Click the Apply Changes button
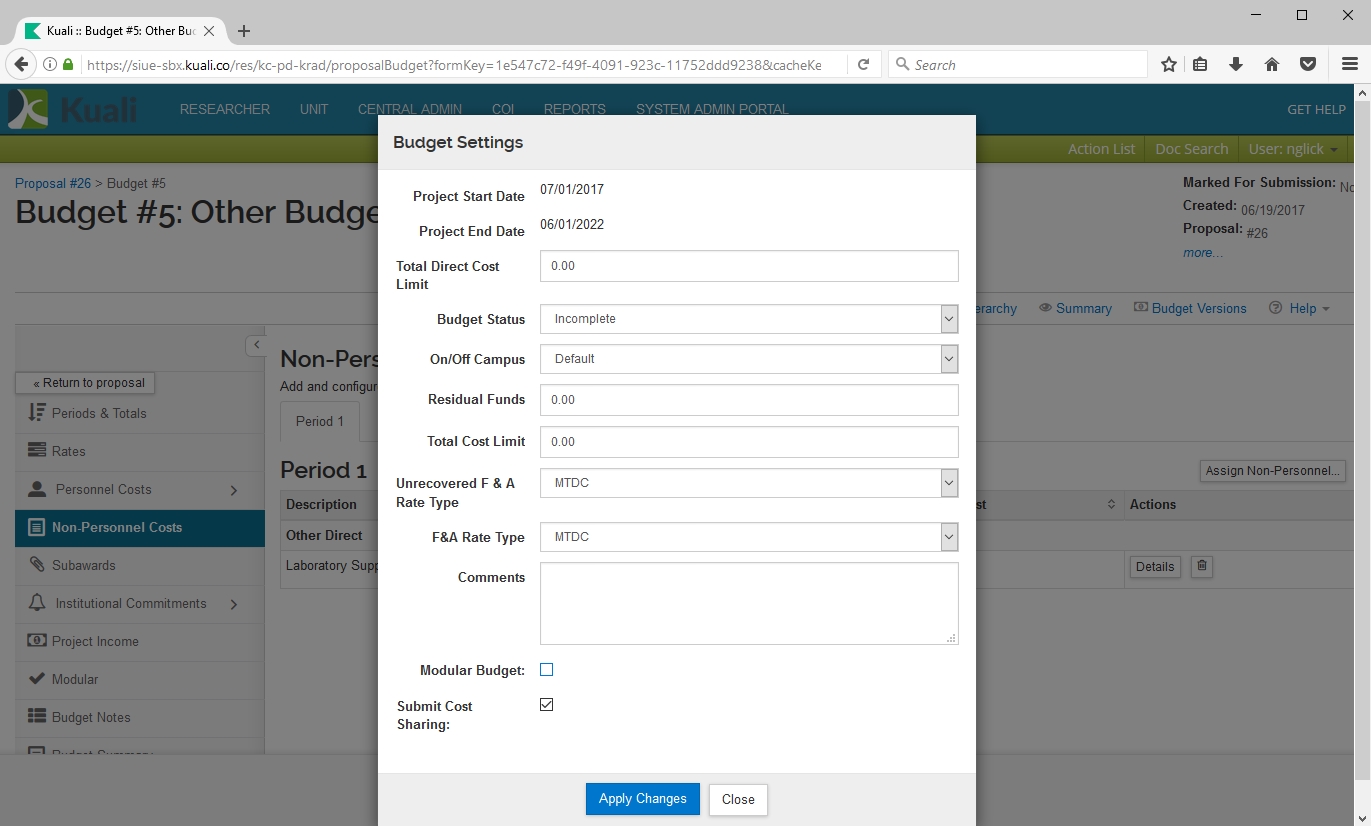Viewport: 1371px width, 826px height. 642,799
